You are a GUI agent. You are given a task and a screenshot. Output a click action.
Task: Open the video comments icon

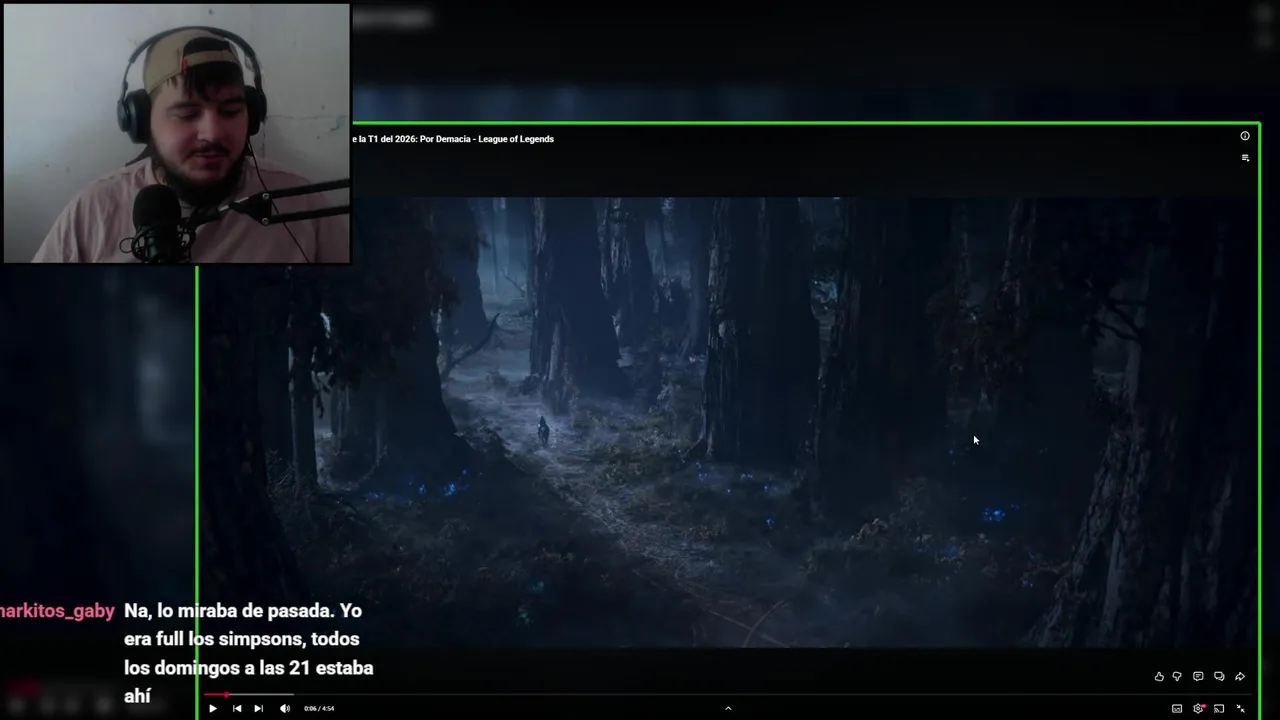(x=1198, y=677)
